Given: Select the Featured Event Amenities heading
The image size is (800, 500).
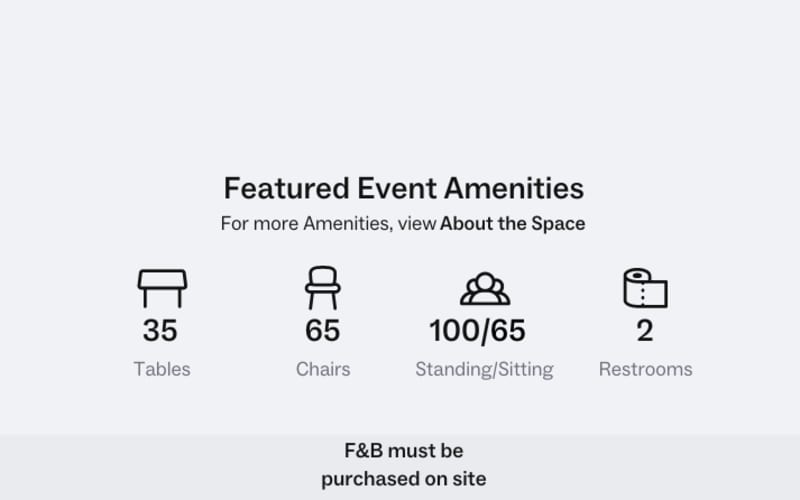Looking at the screenshot, I should (404, 188).
